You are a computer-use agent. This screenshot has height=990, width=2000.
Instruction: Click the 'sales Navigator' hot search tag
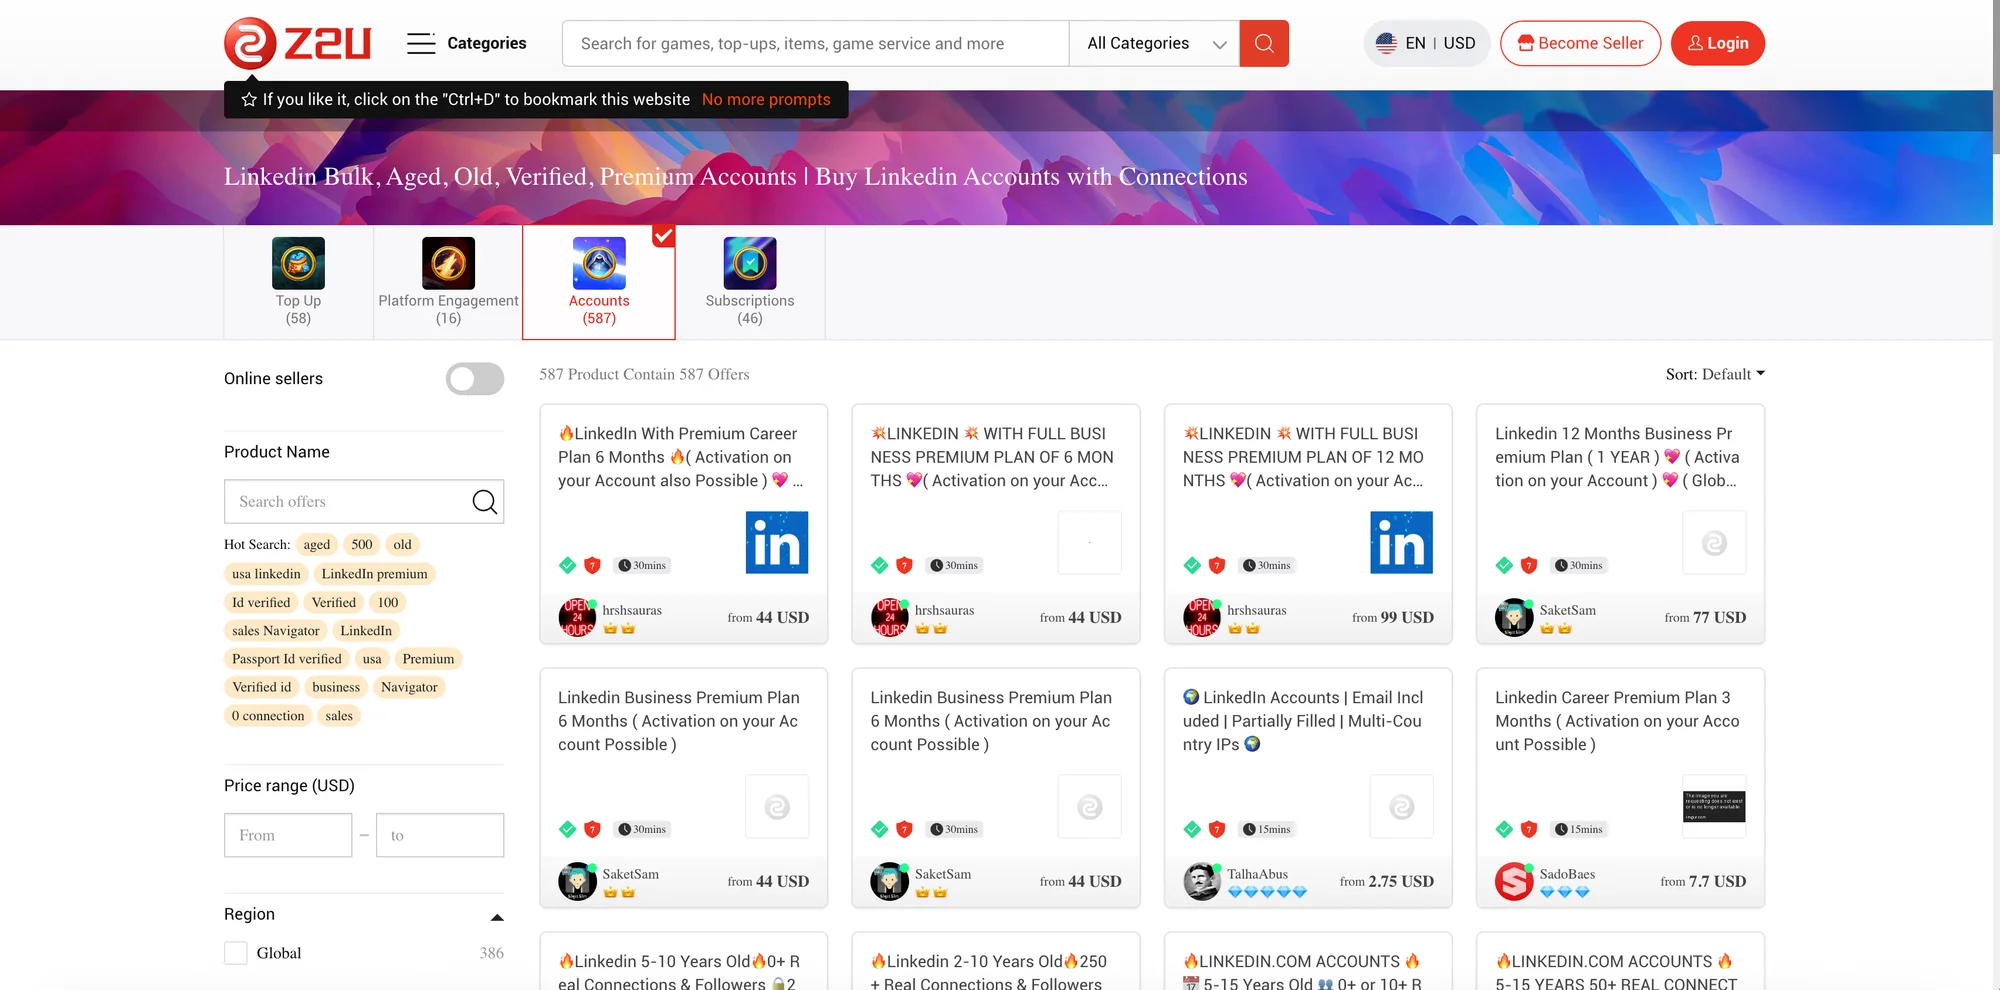pos(276,630)
